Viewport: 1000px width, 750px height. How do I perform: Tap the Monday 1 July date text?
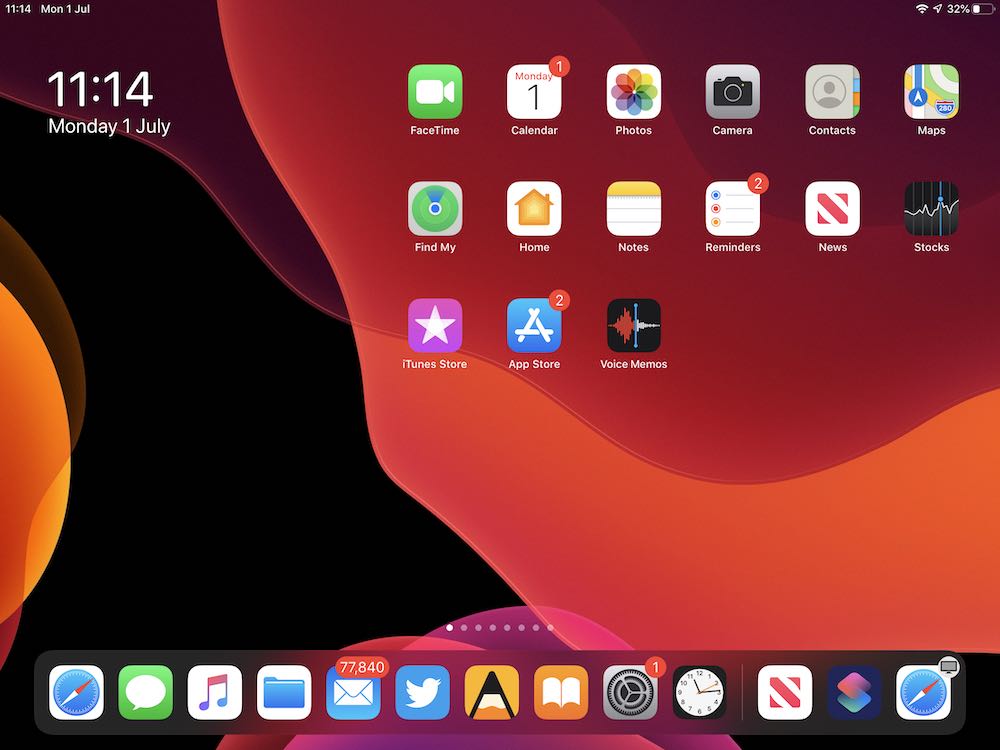[109, 126]
